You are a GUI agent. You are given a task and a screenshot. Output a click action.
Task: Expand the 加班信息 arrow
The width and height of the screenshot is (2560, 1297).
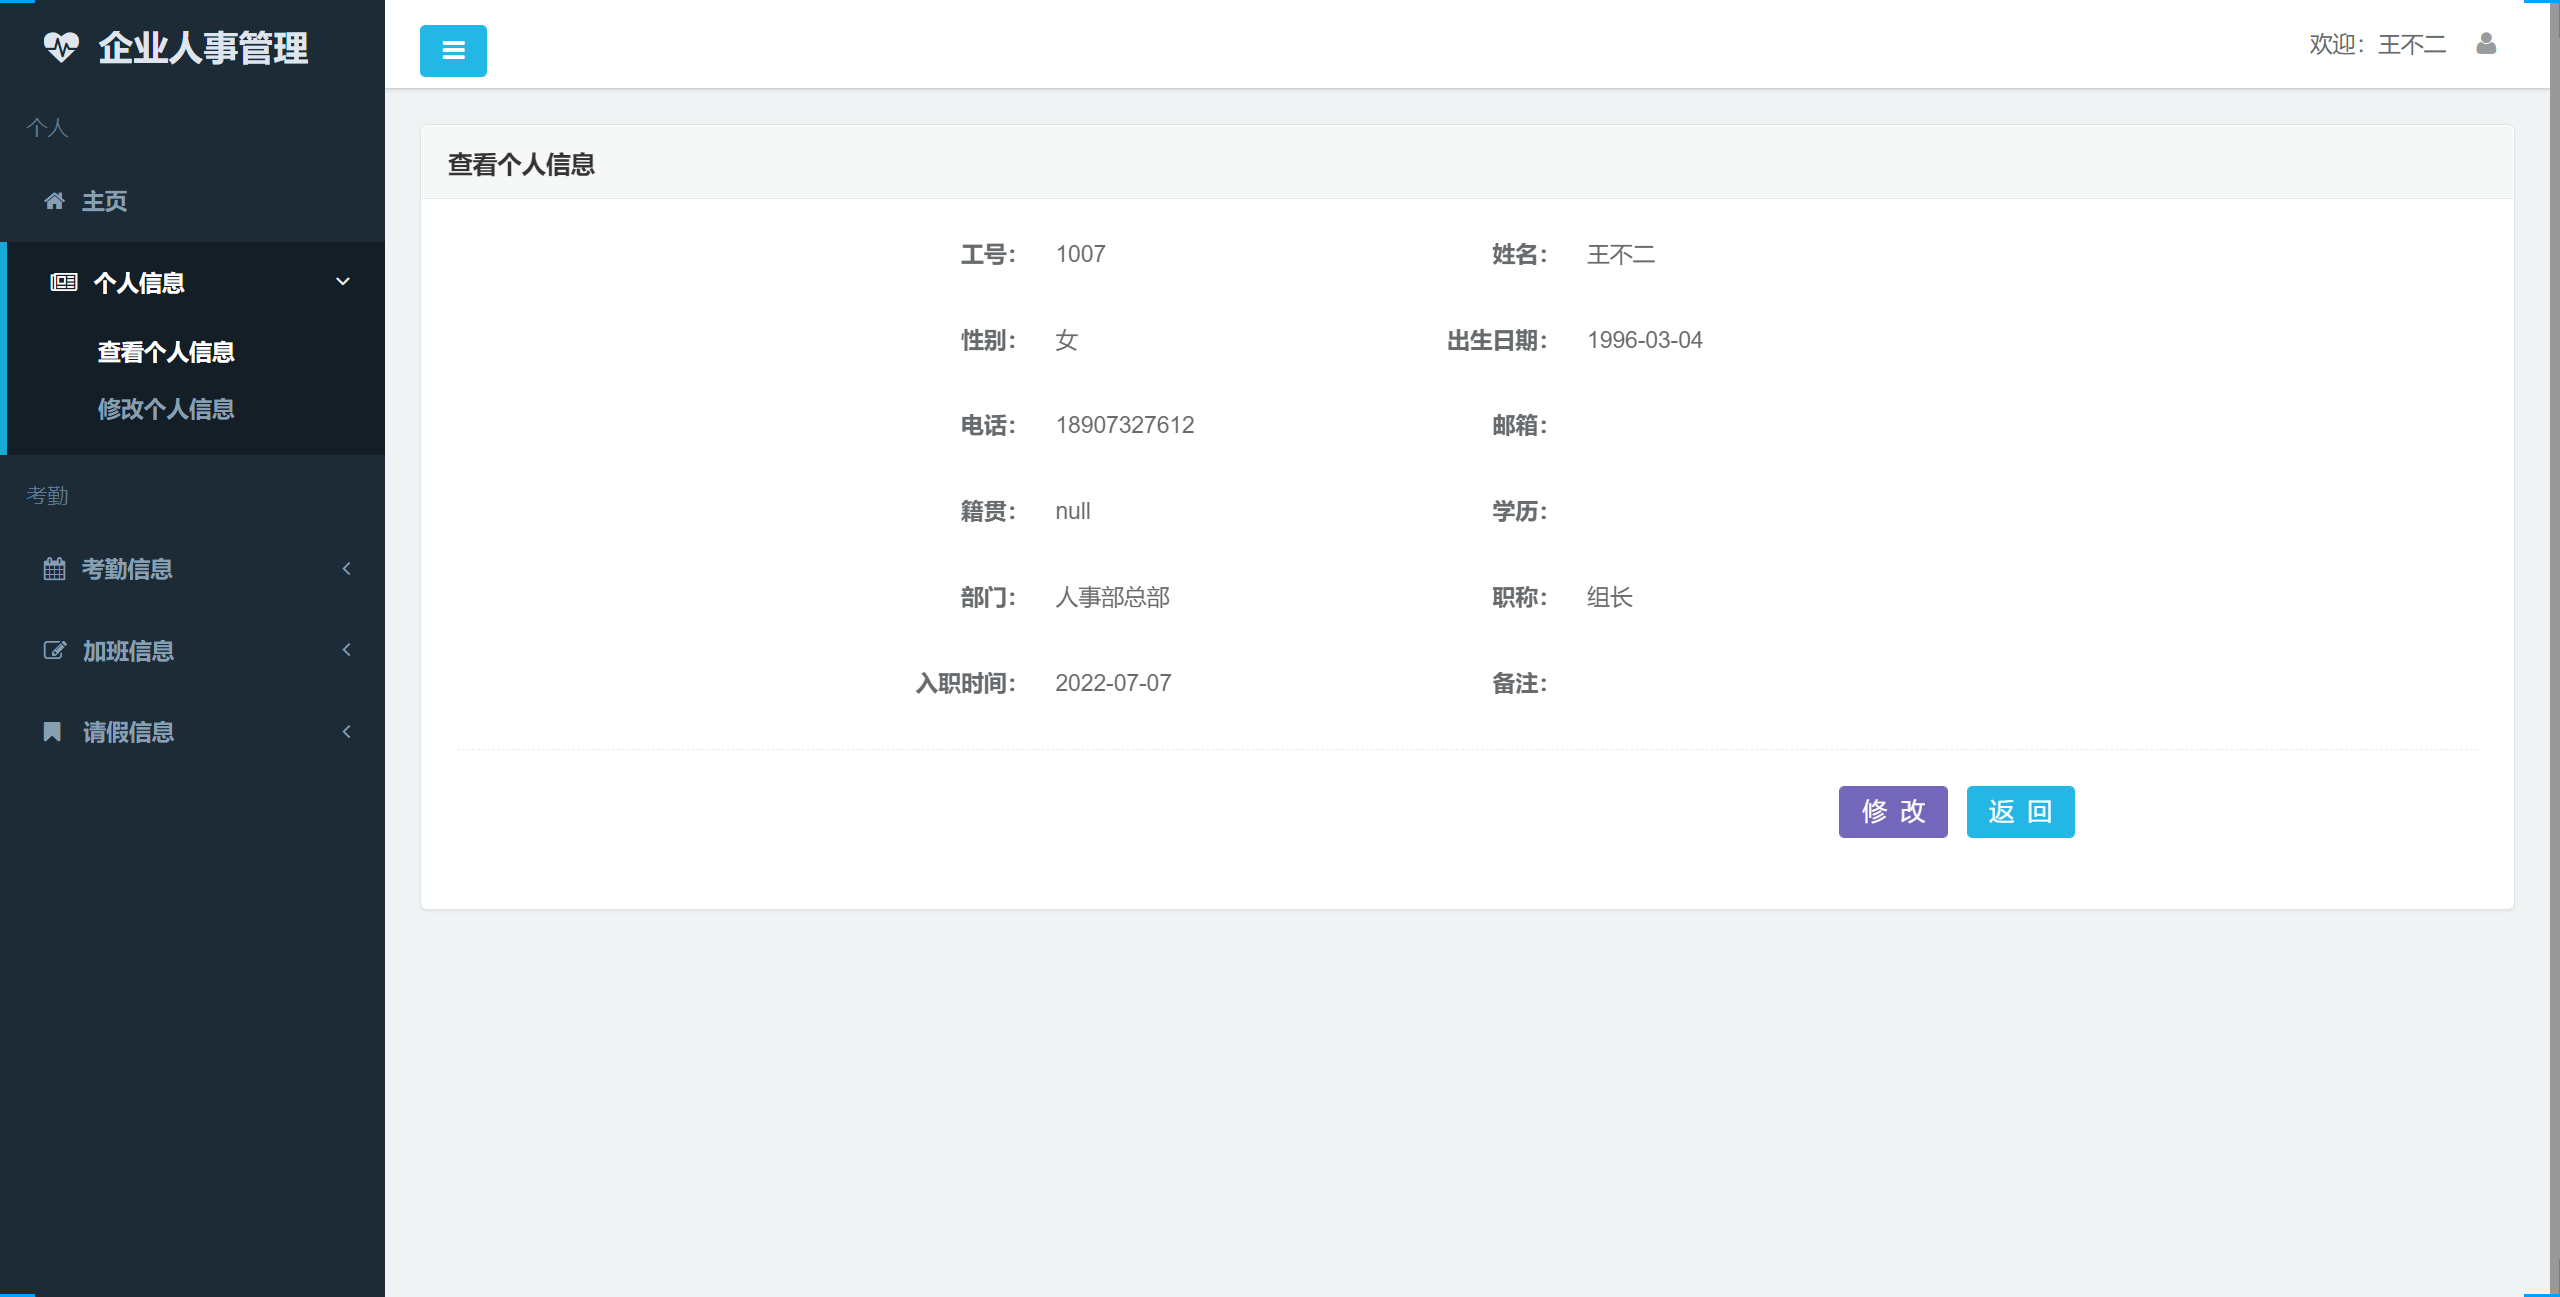coord(347,650)
